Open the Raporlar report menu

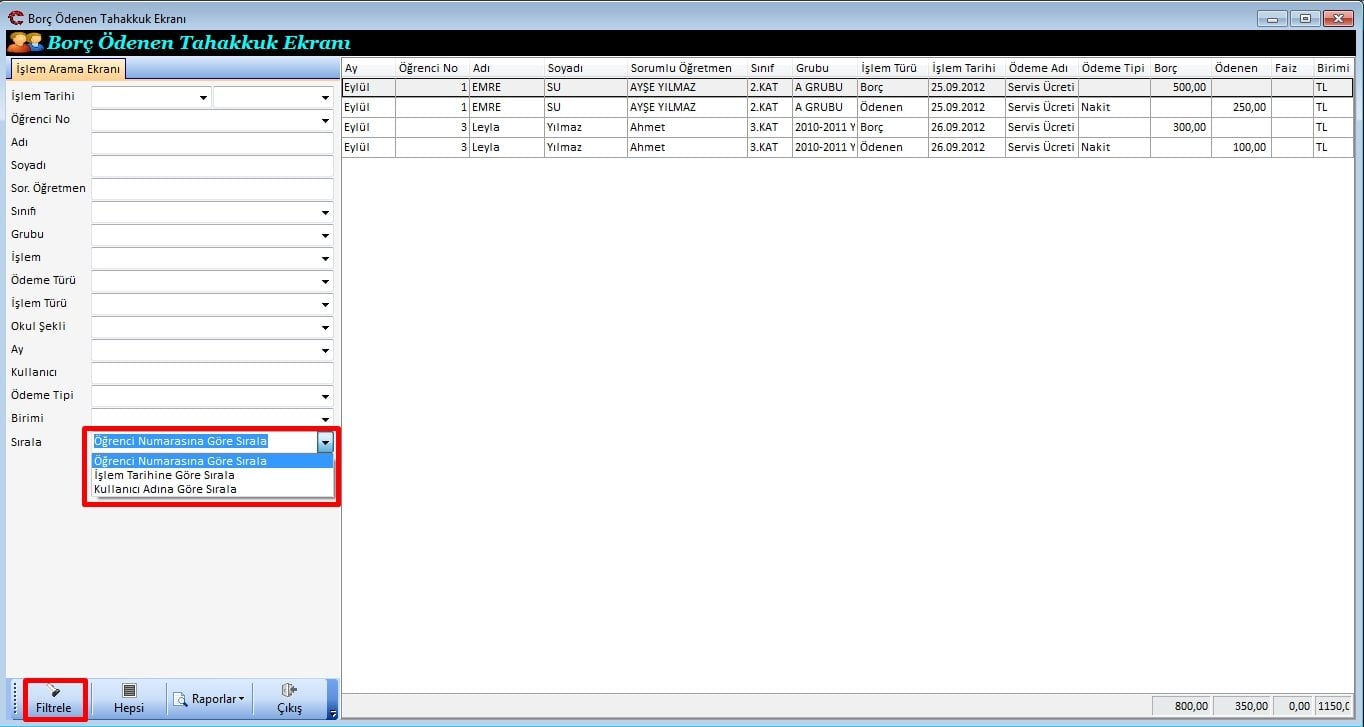208,699
